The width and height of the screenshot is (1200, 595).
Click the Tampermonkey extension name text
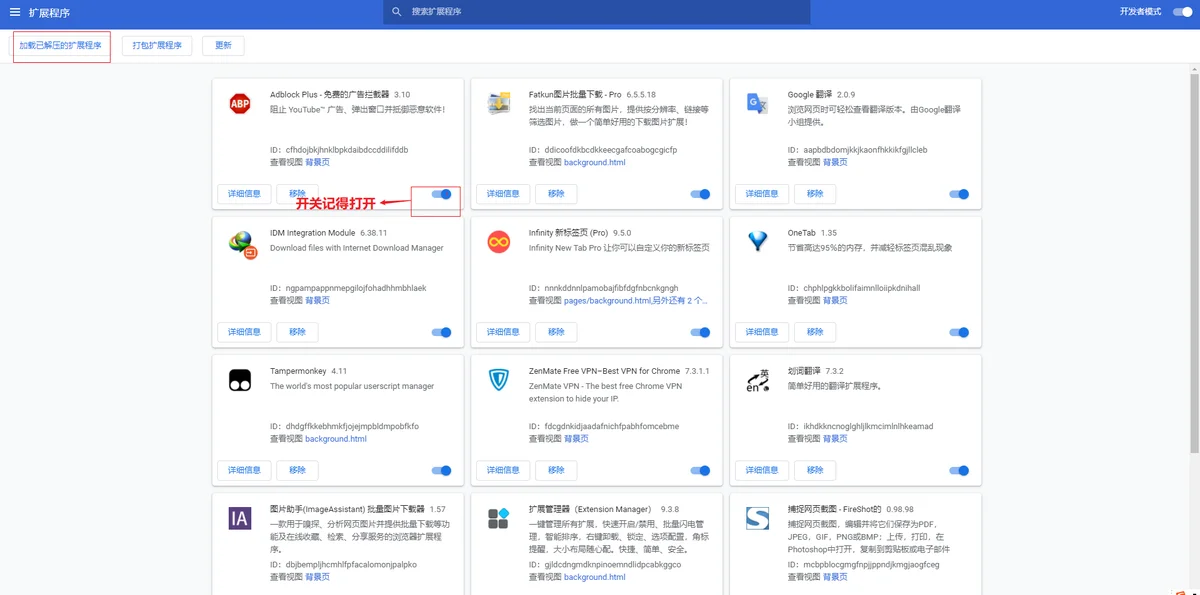click(298, 371)
